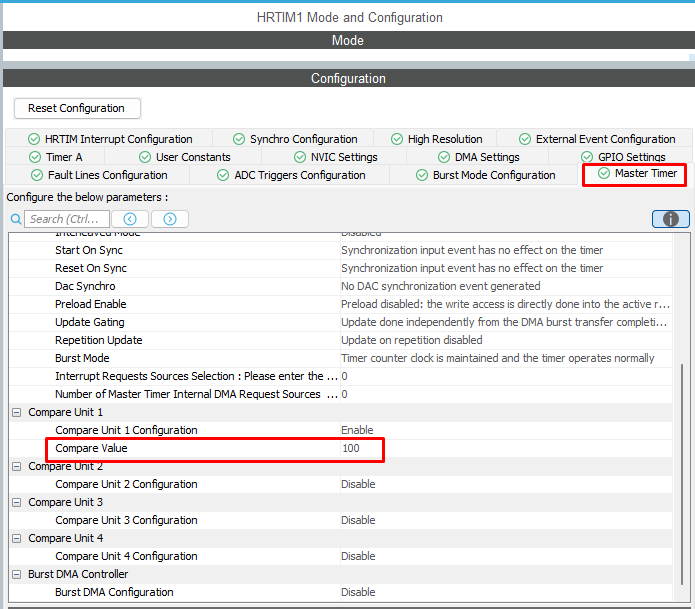Select the Reset On Sync row label

[x=91, y=269]
